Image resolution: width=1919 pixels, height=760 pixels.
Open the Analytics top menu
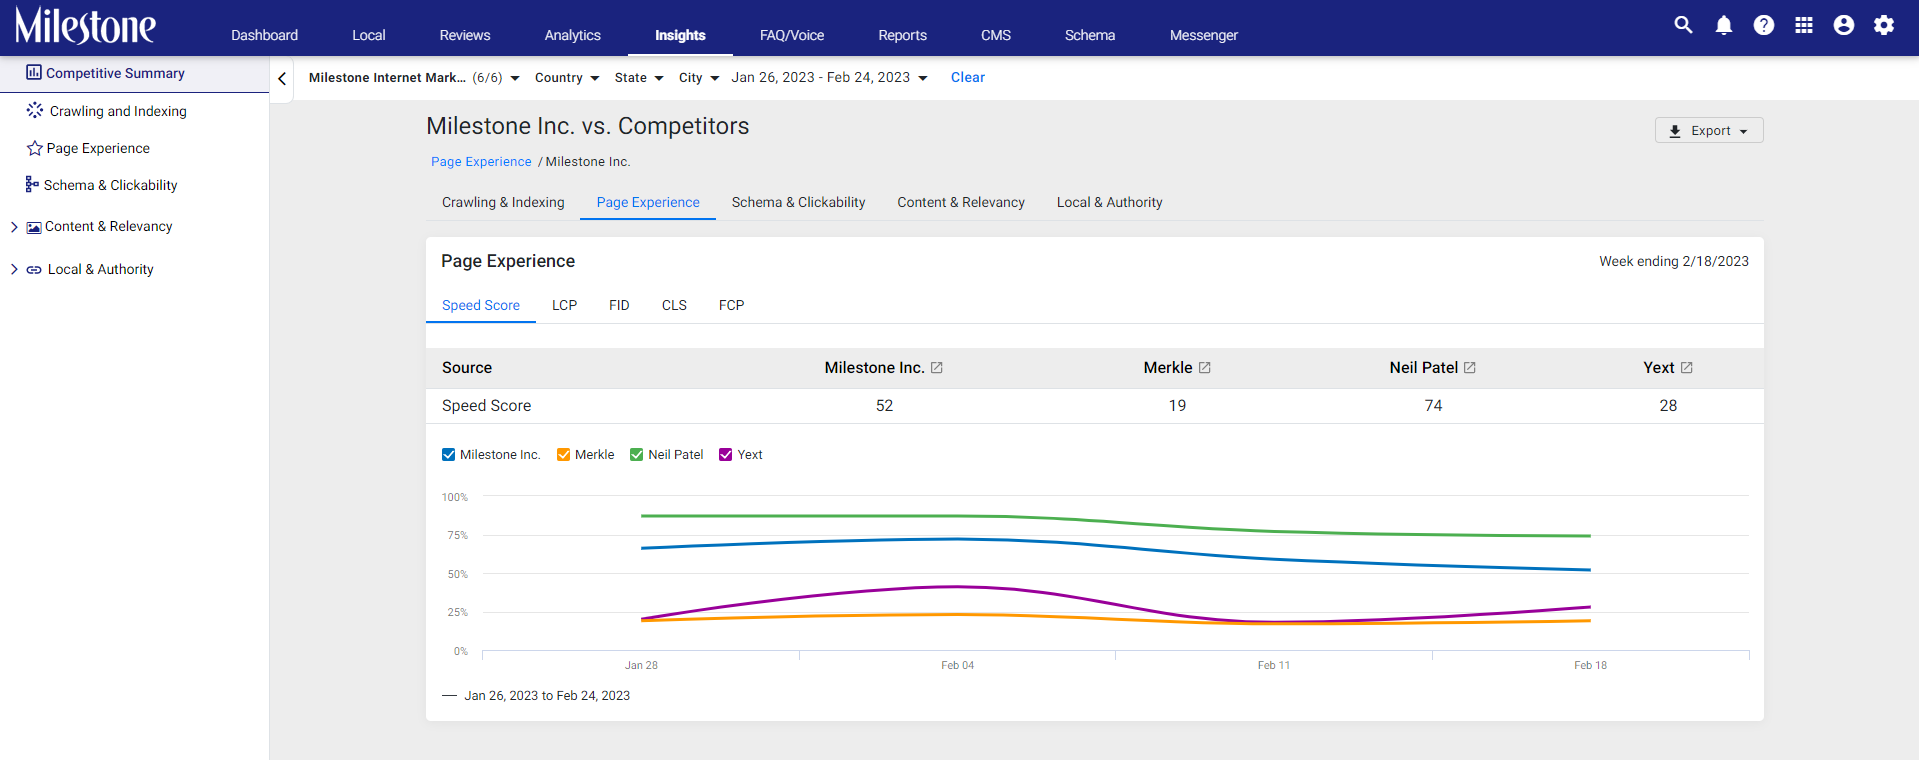(x=572, y=35)
